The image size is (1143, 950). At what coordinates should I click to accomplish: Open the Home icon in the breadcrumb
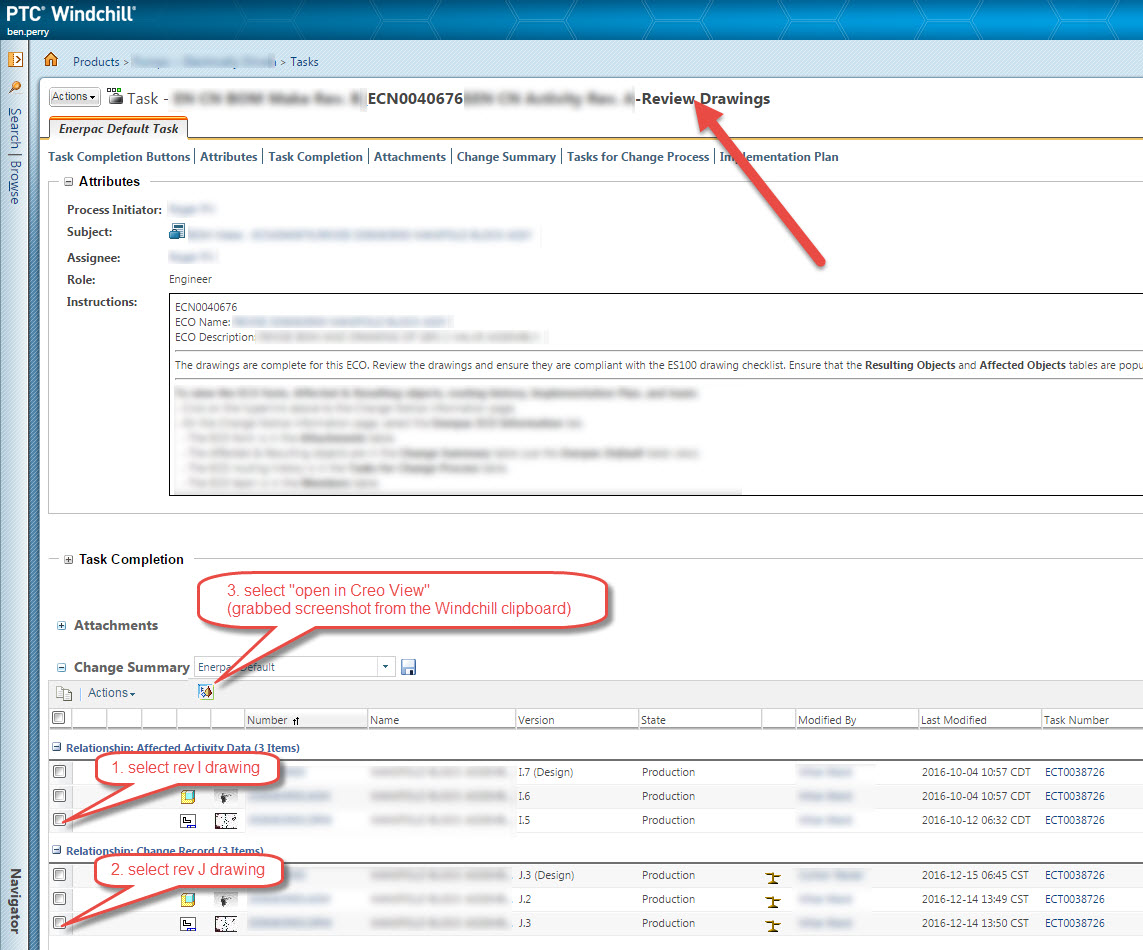51,60
